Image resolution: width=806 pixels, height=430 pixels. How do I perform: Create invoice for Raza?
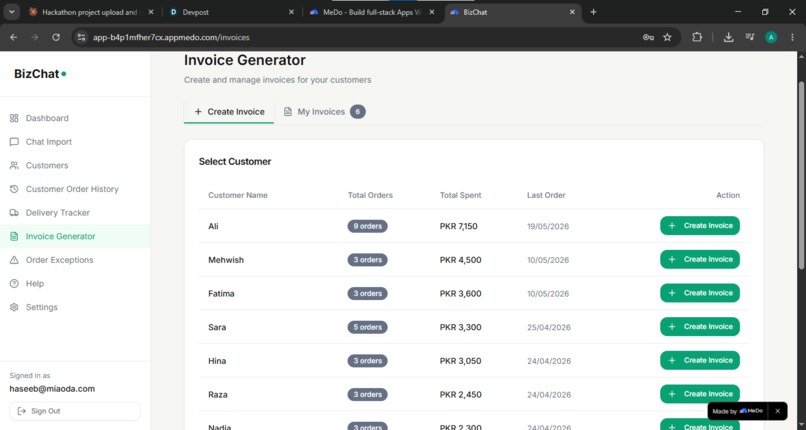pyautogui.click(x=700, y=394)
